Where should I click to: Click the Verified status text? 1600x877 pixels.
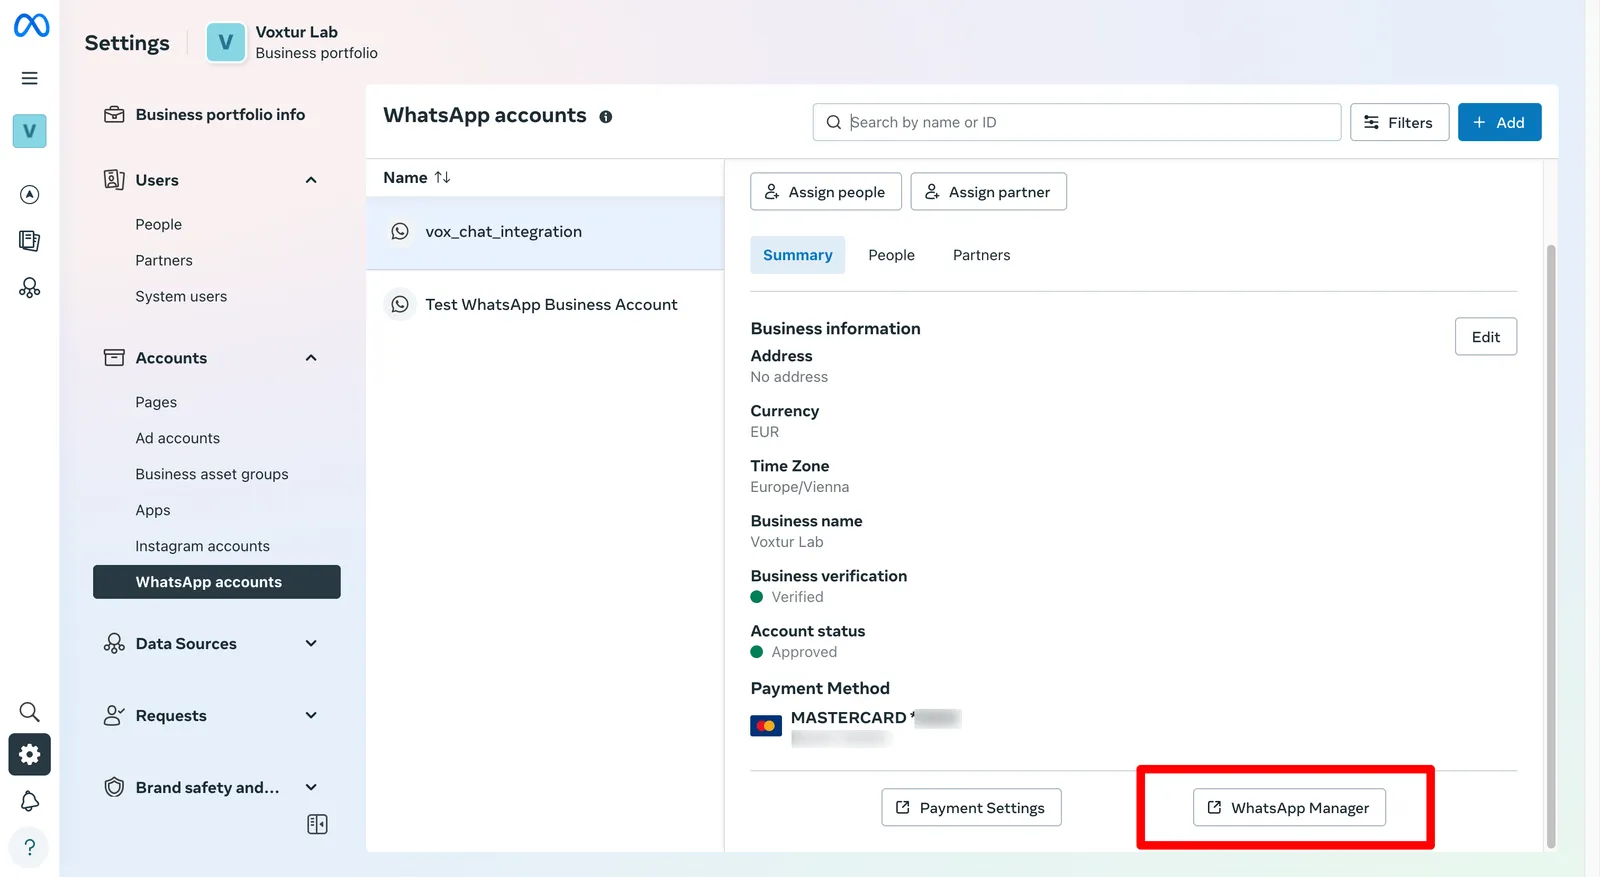[x=798, y=597]
